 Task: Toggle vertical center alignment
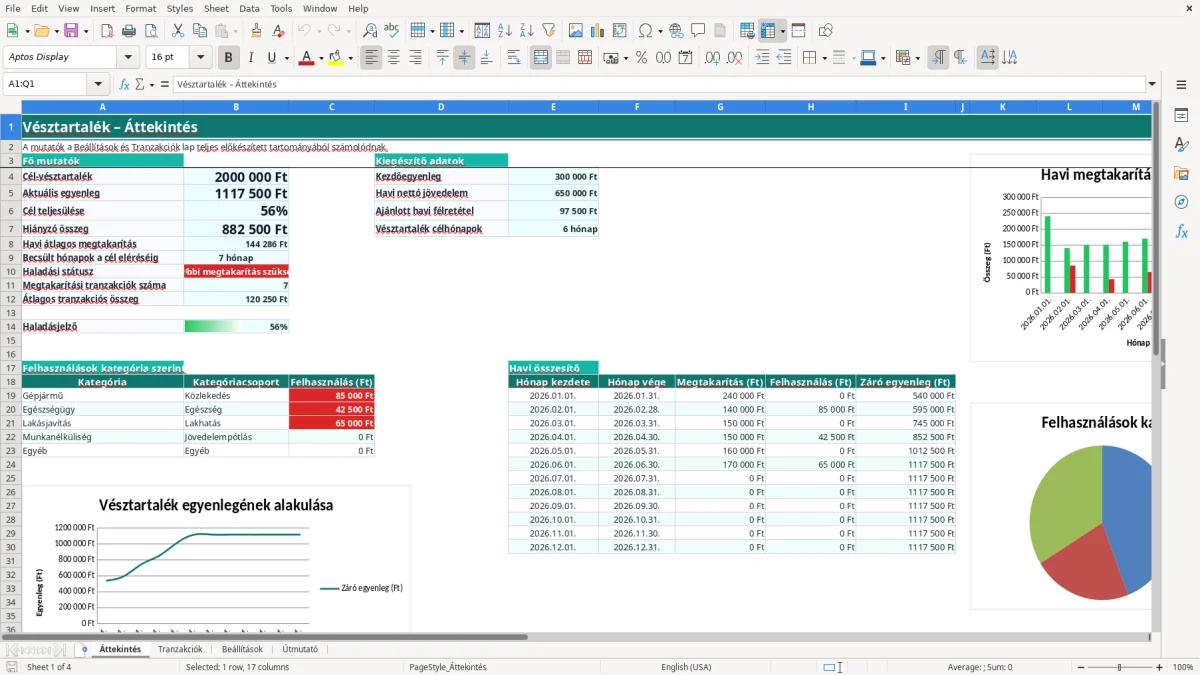[464, 58]
